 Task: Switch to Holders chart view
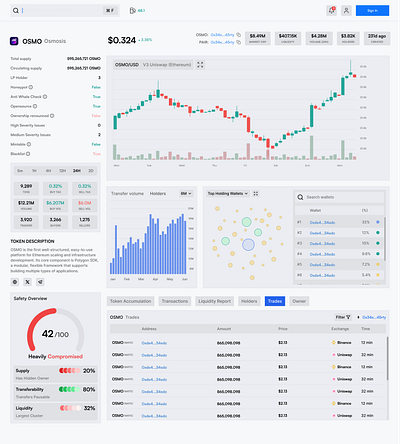(x=158, y=194)
